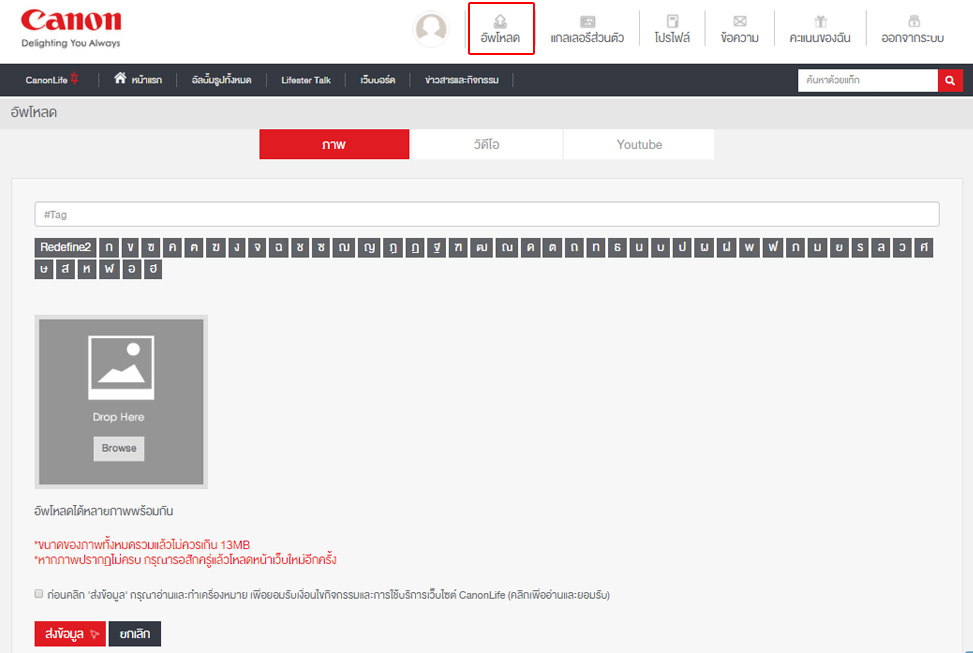Viewport: 973px width, 653px height.
Task: Click inside the #Tag input field
Action: [486, 214]
